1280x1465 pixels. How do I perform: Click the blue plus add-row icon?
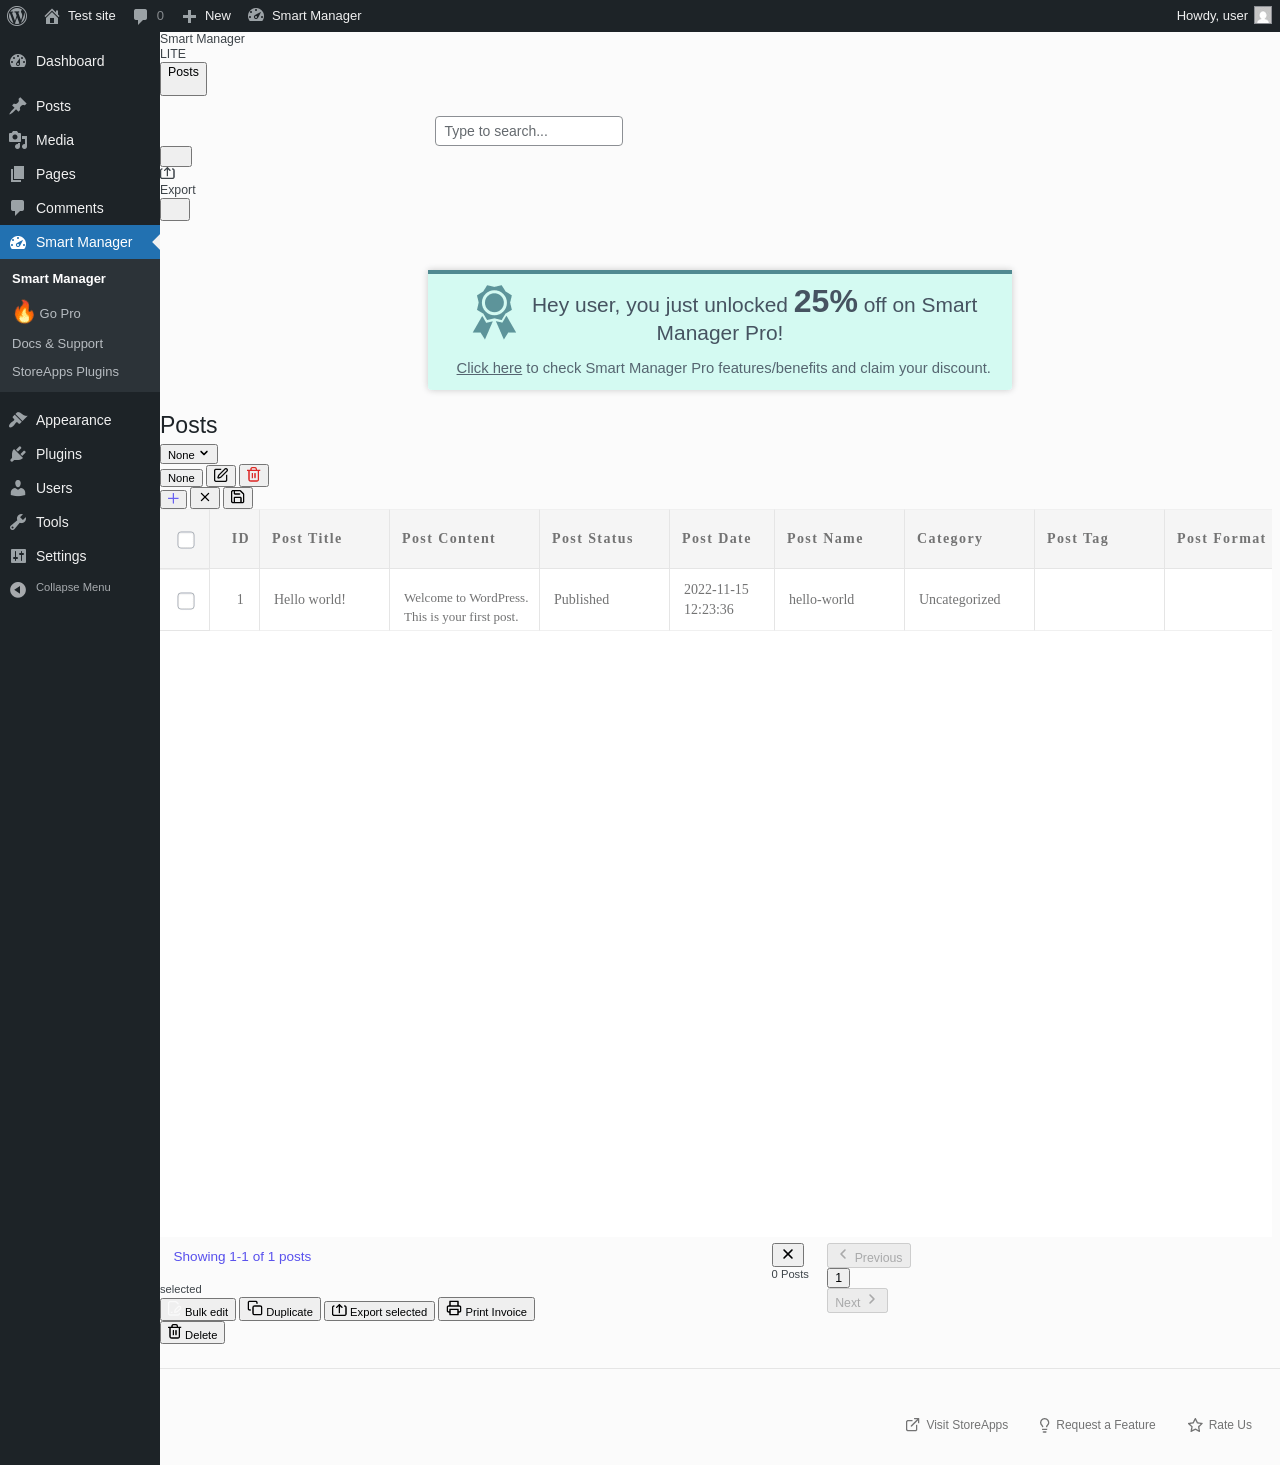pyautogui.click(x=174, y=498)
